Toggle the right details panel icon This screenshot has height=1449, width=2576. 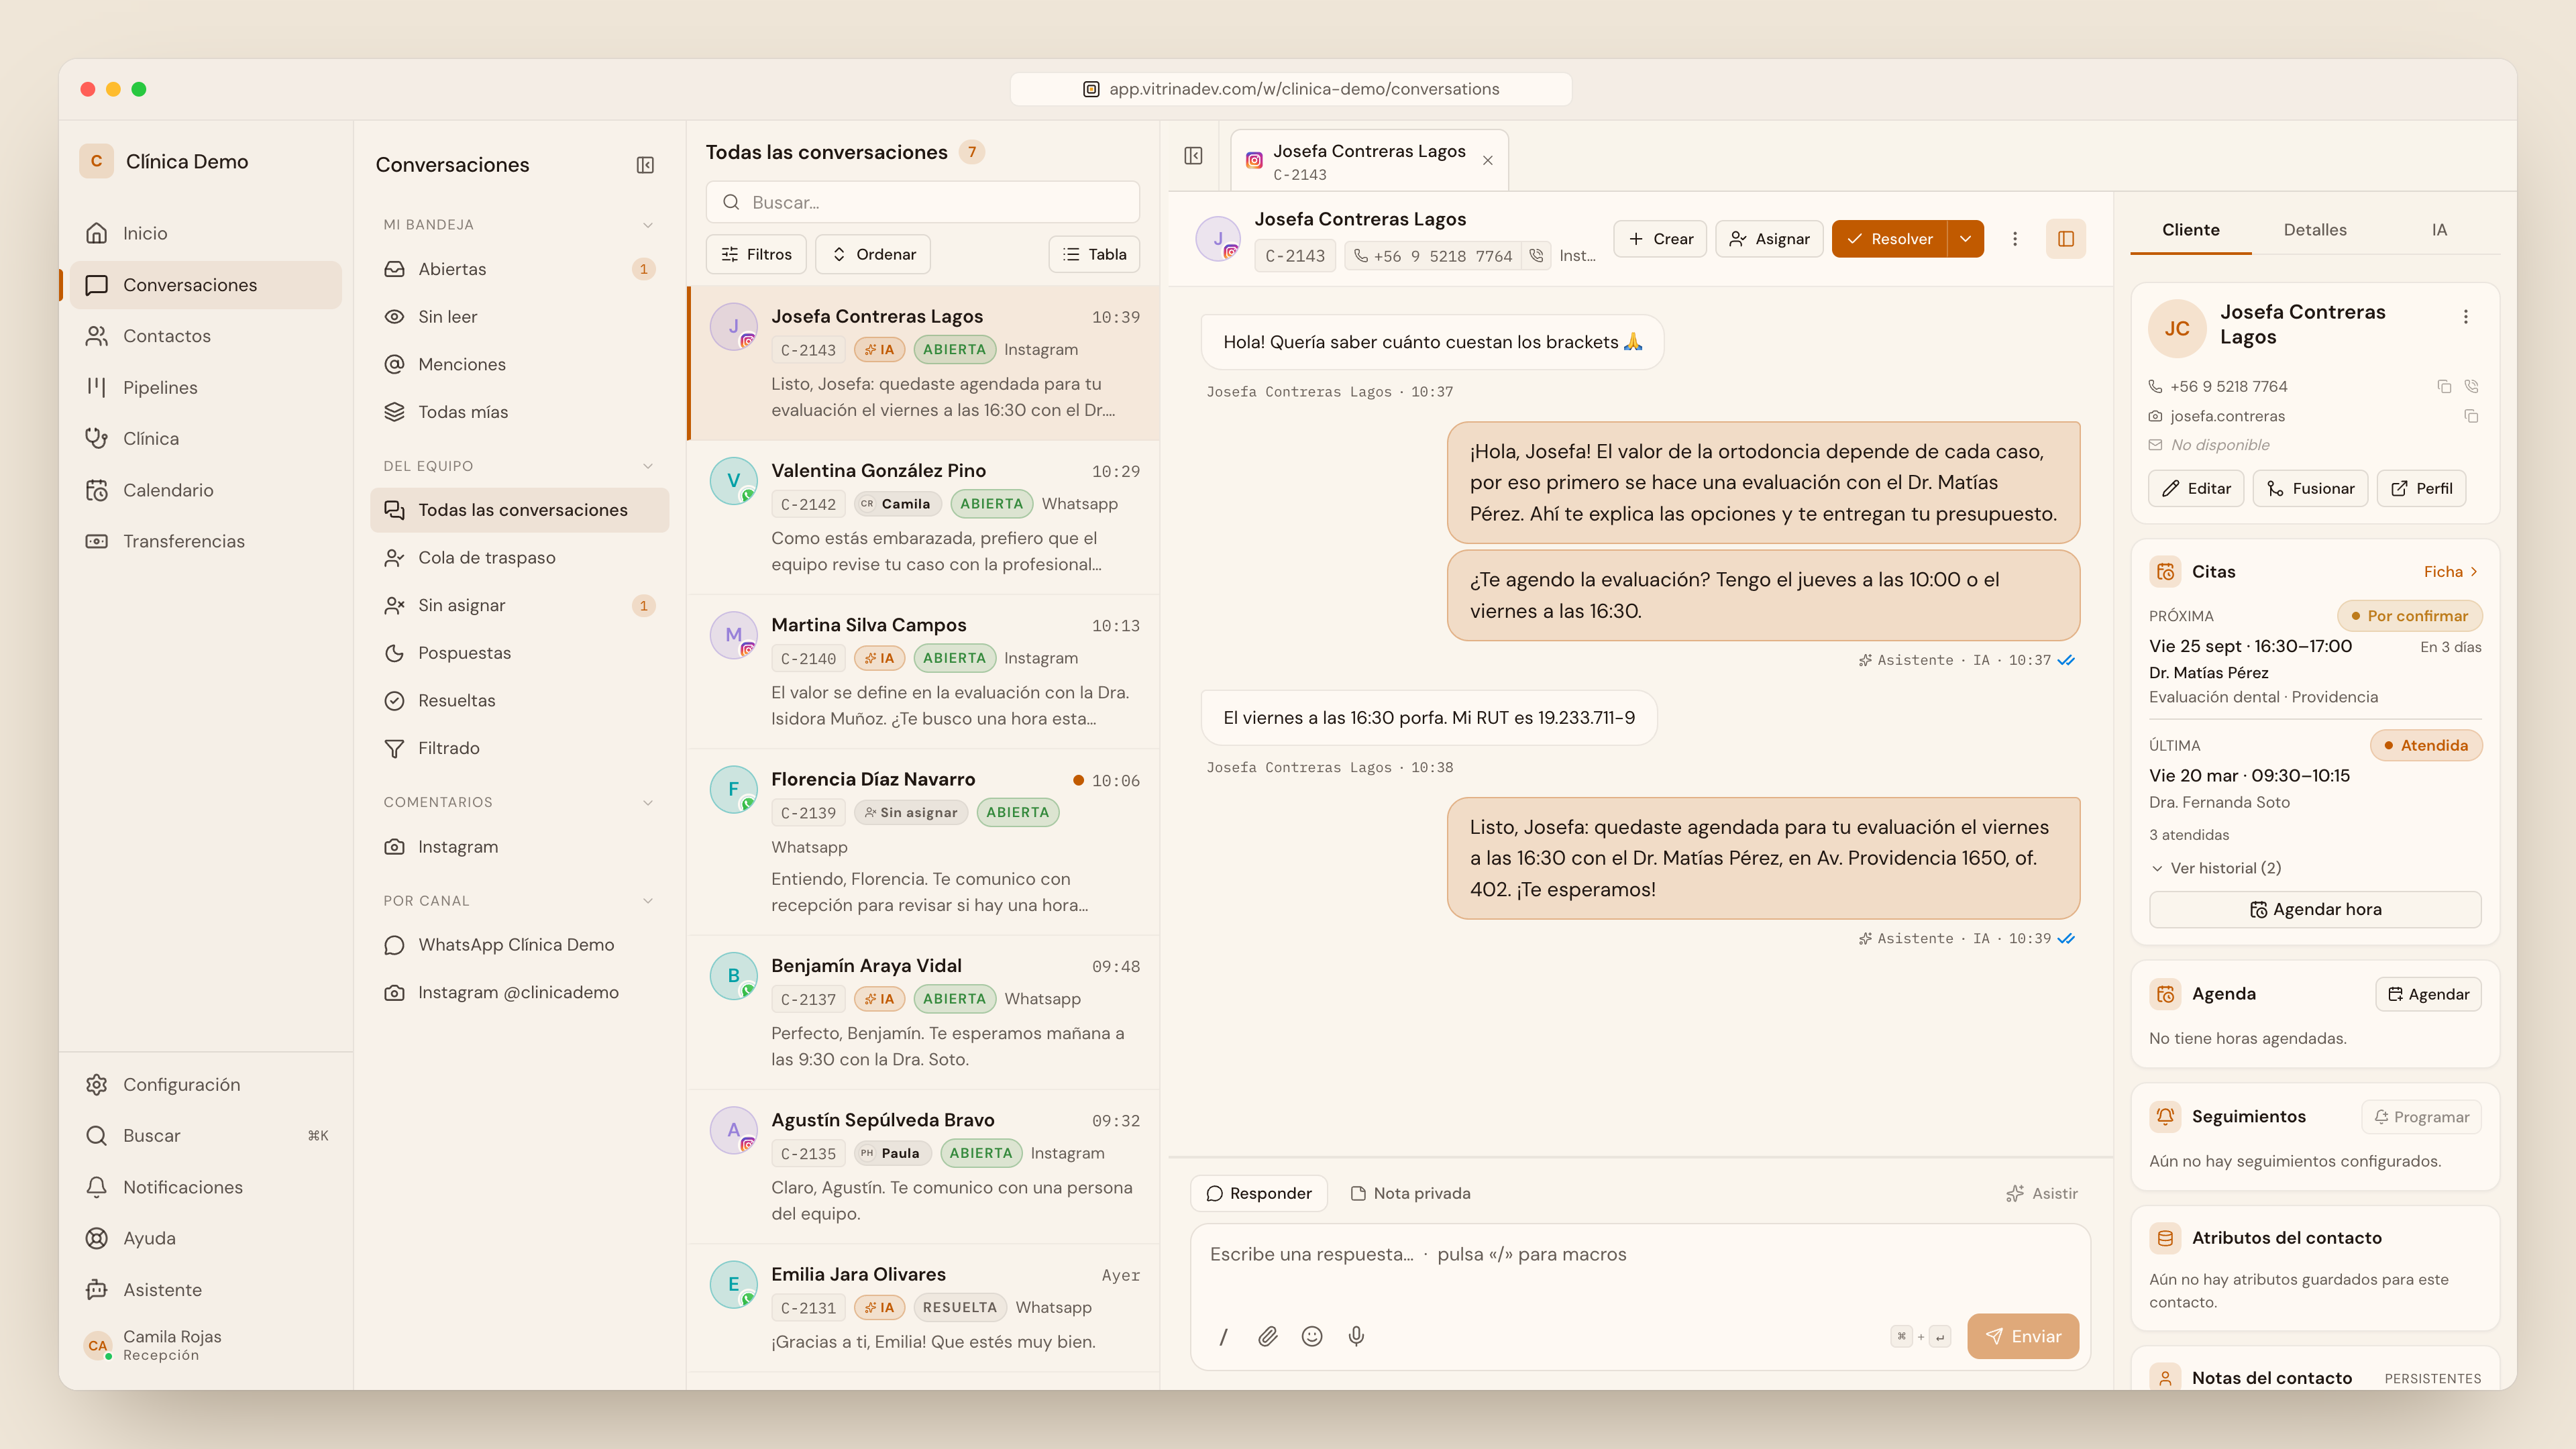[2065, 239]
